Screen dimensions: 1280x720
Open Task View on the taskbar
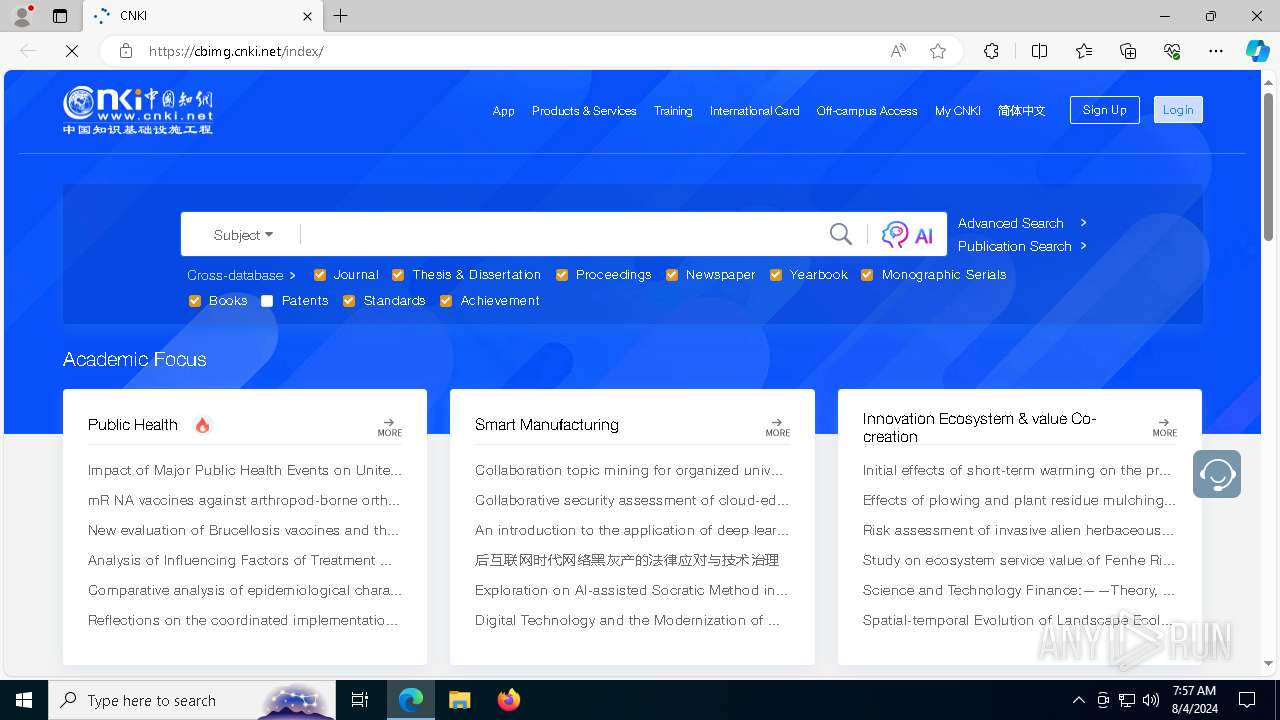[360, 700]
